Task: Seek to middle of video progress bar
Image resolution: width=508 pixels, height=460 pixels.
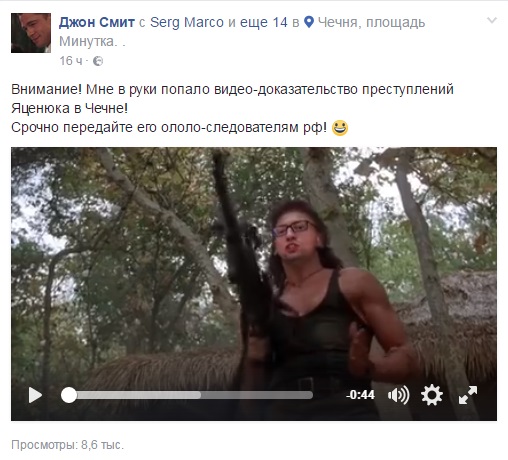Action: pyautogui.click(x=187, y=395)
